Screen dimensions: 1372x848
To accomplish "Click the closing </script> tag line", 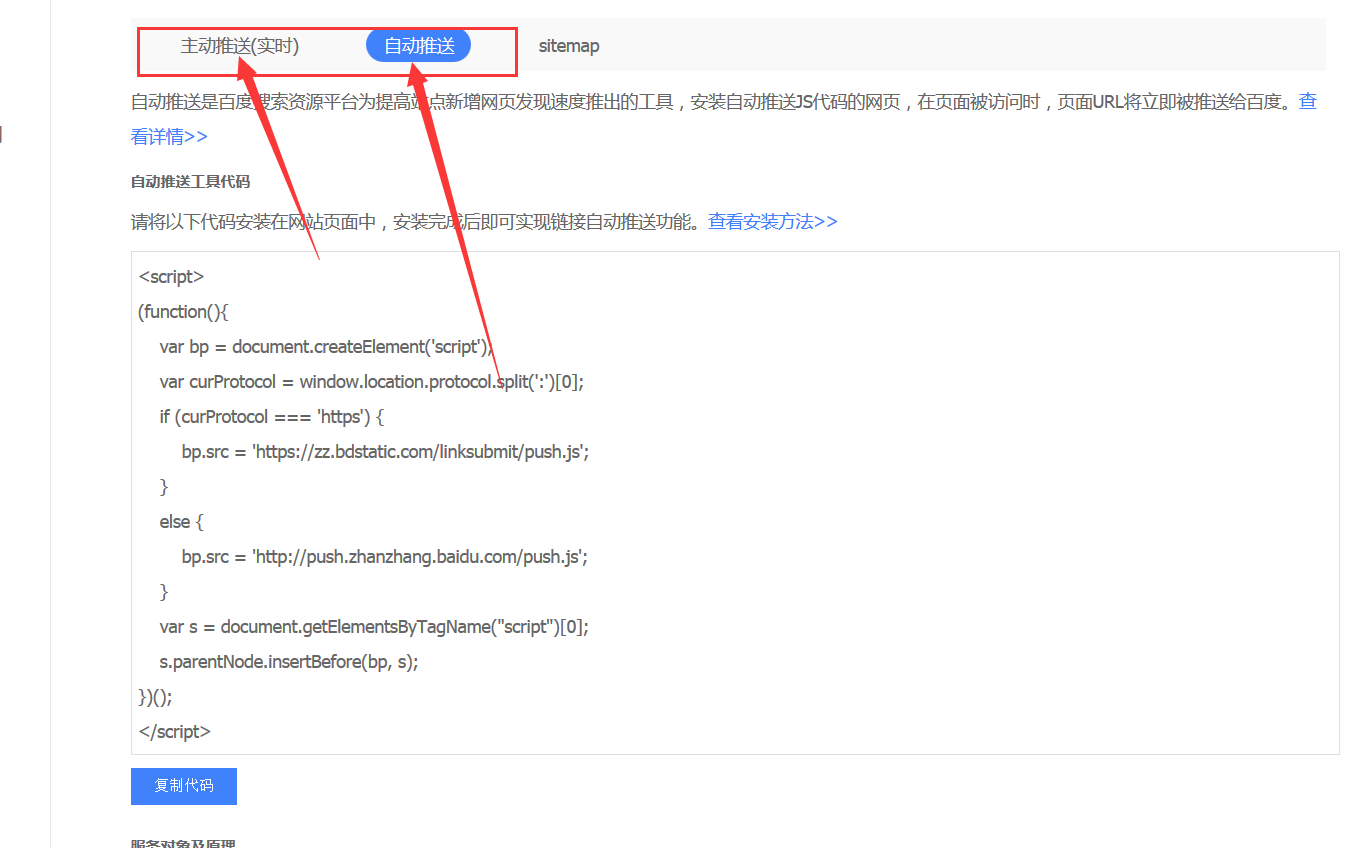I will point(174,732).
